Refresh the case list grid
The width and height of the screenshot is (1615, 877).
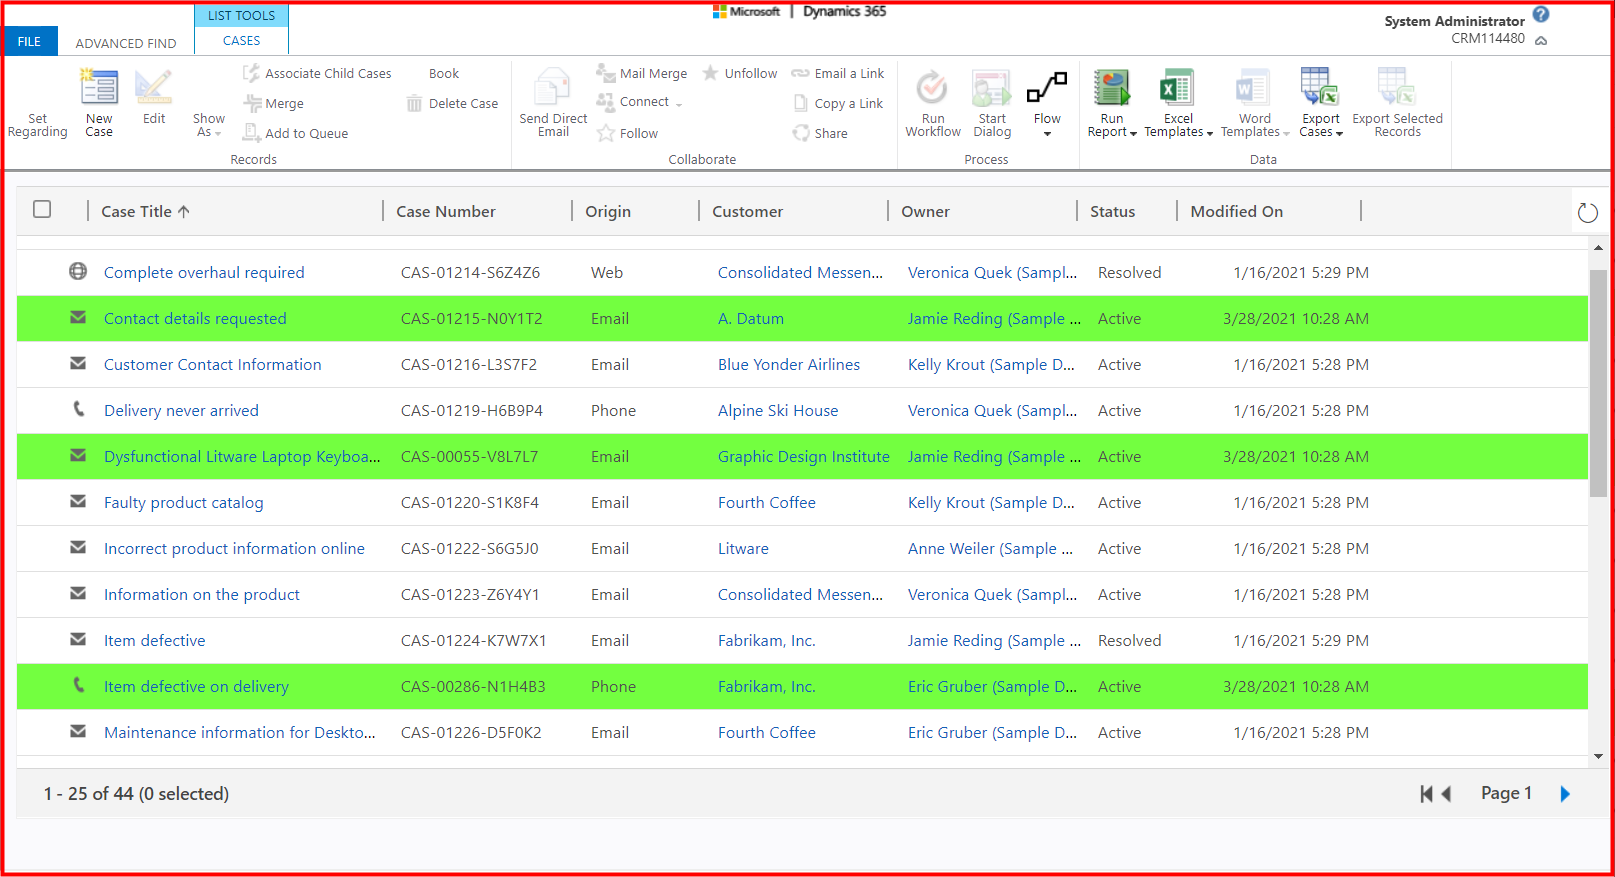pyautogui.click(x=1587, y=212)
